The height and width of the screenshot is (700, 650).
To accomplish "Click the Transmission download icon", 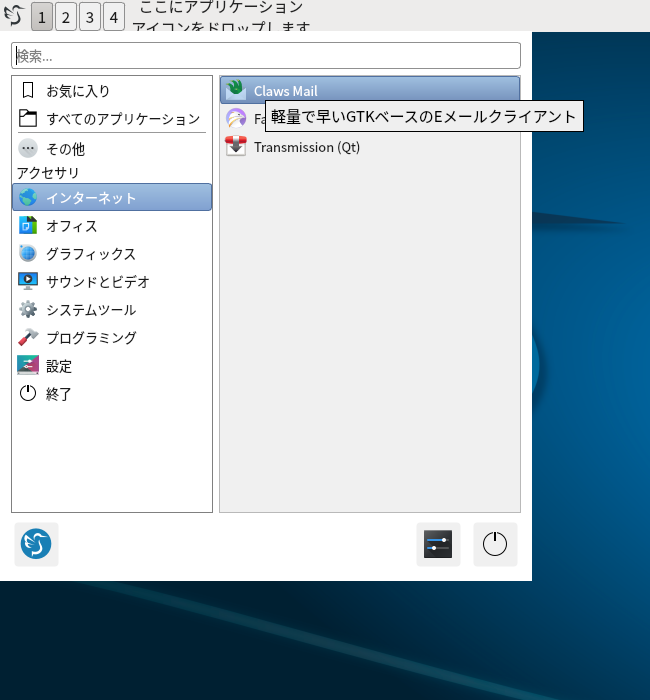I will pos(236,146).
